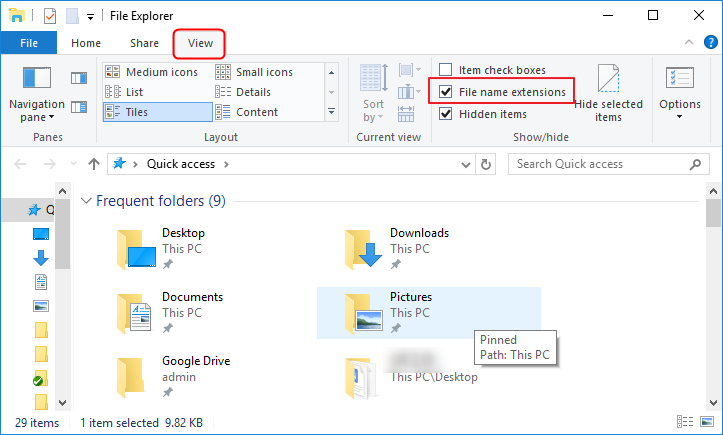
Task: Go back with the Back arrow
Action: (x=20, y=164)
